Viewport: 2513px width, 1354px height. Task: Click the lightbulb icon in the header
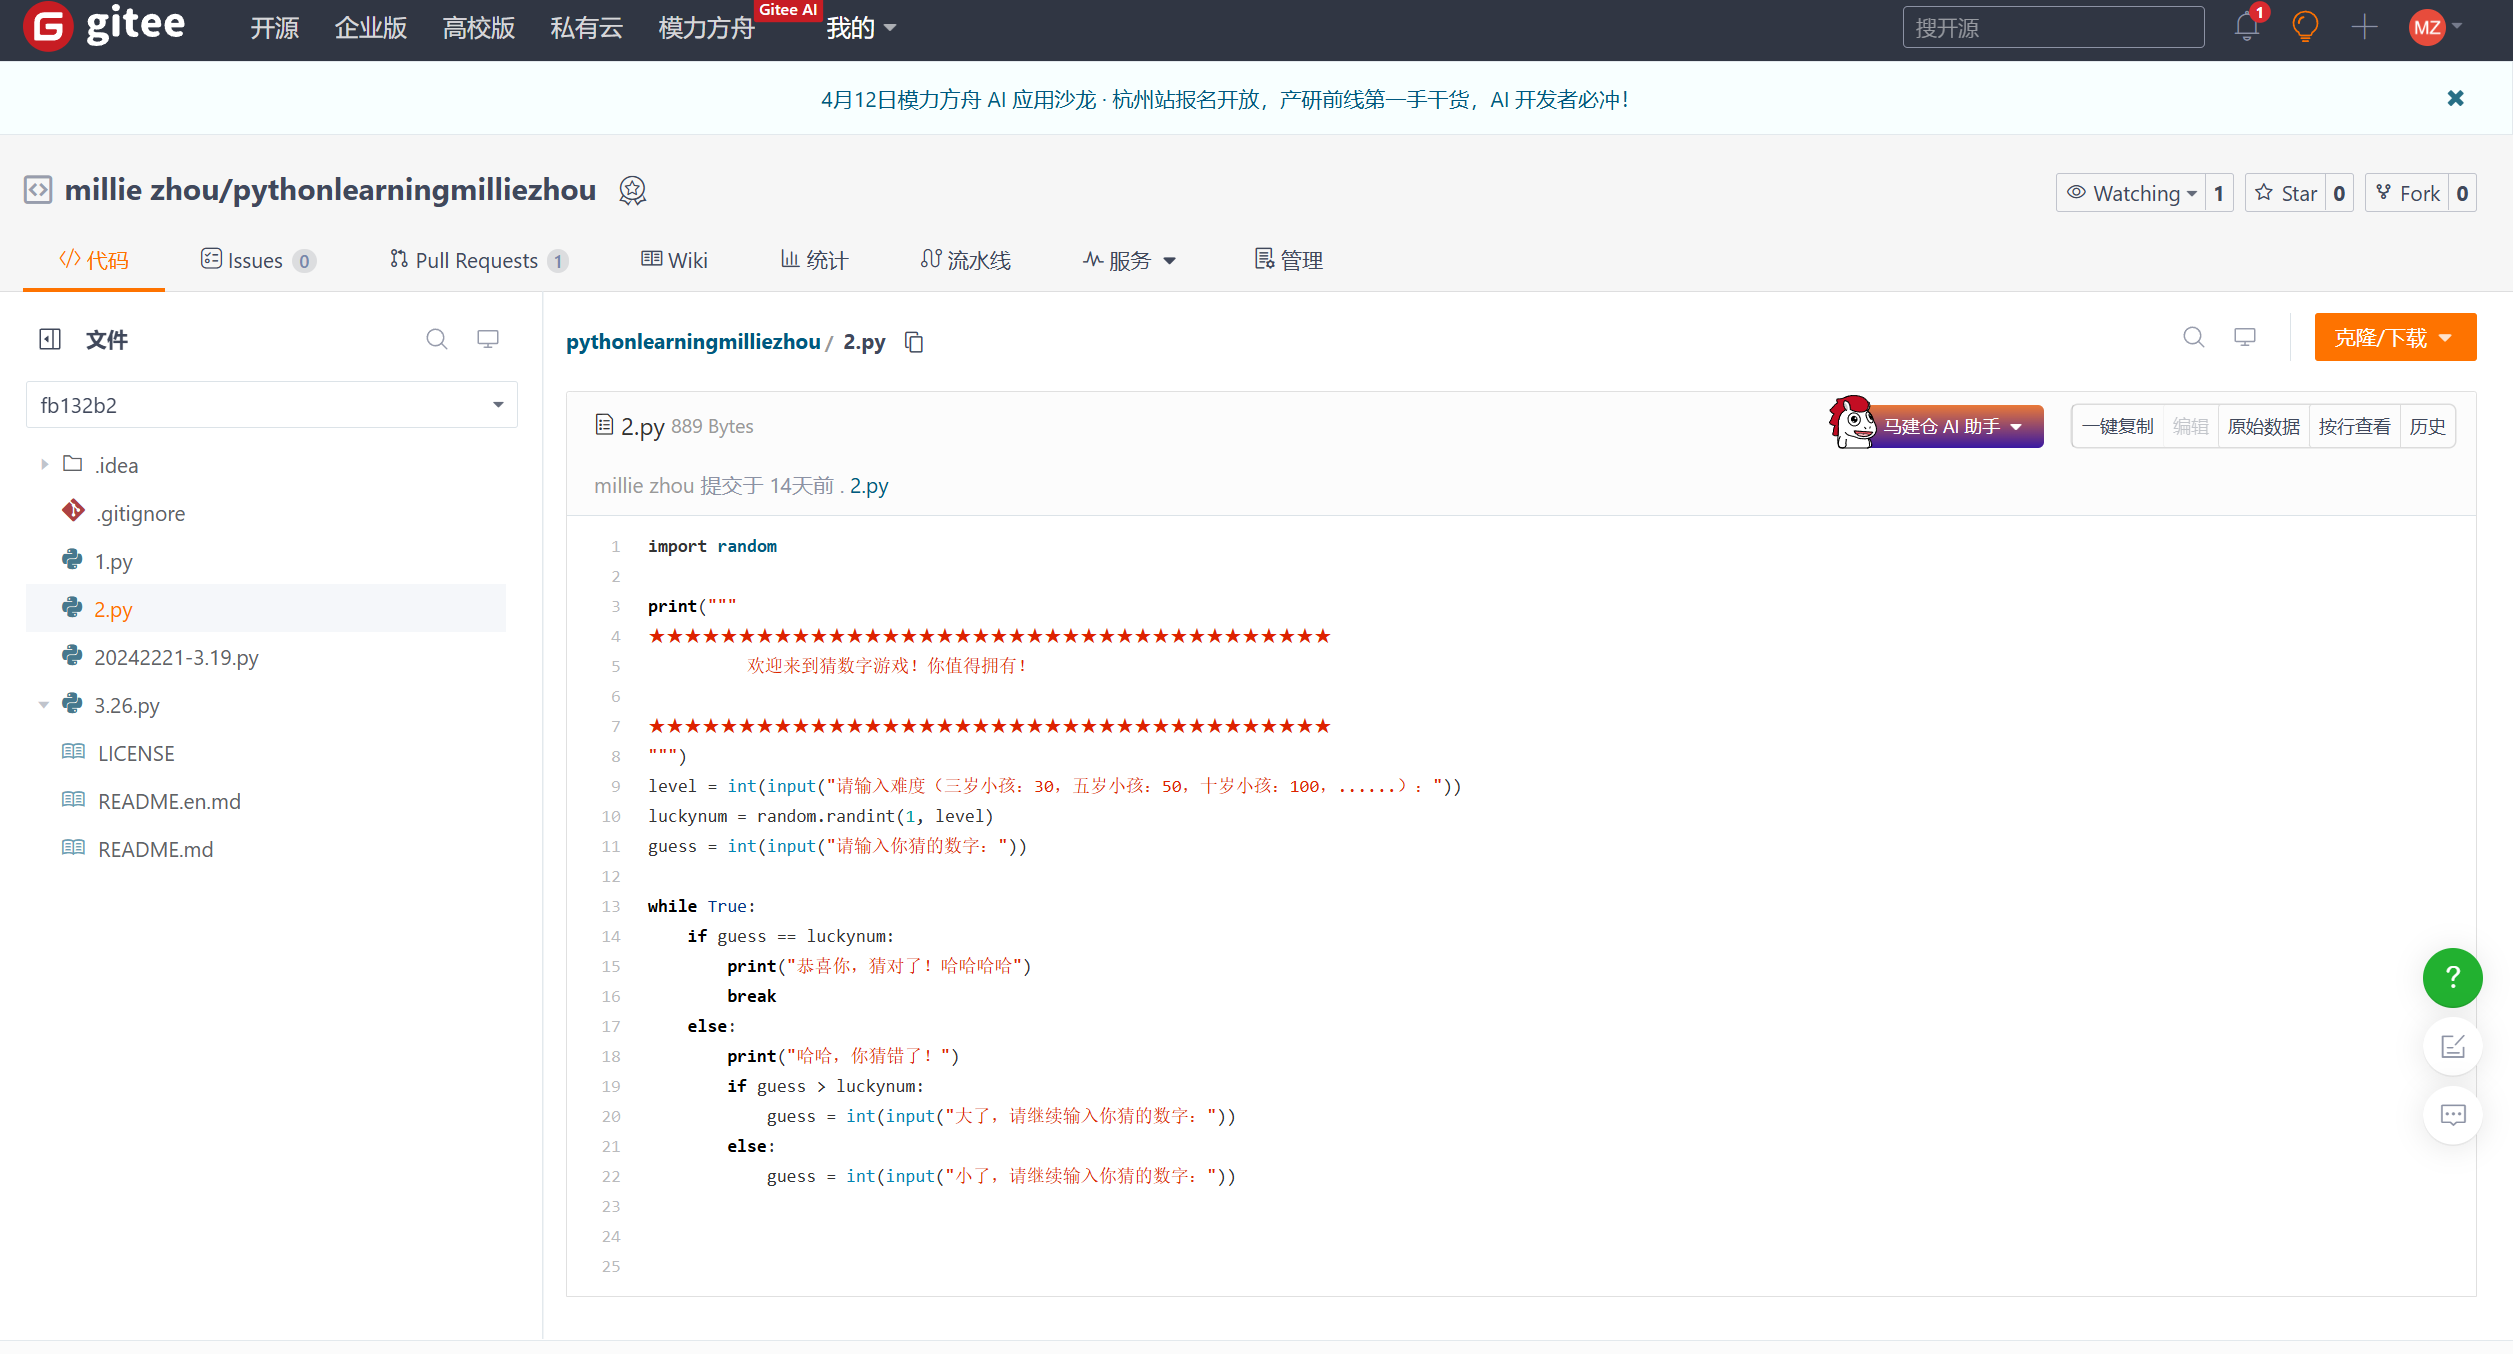[x=2305, y=27]
